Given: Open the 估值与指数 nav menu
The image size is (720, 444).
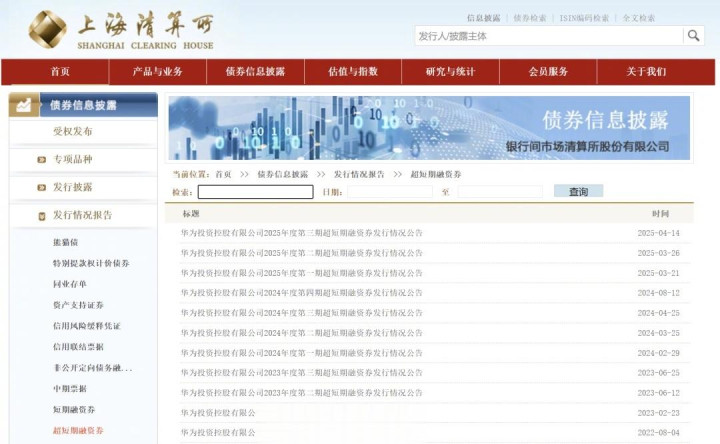Looking at the screenshot, I should click(353, 72).
